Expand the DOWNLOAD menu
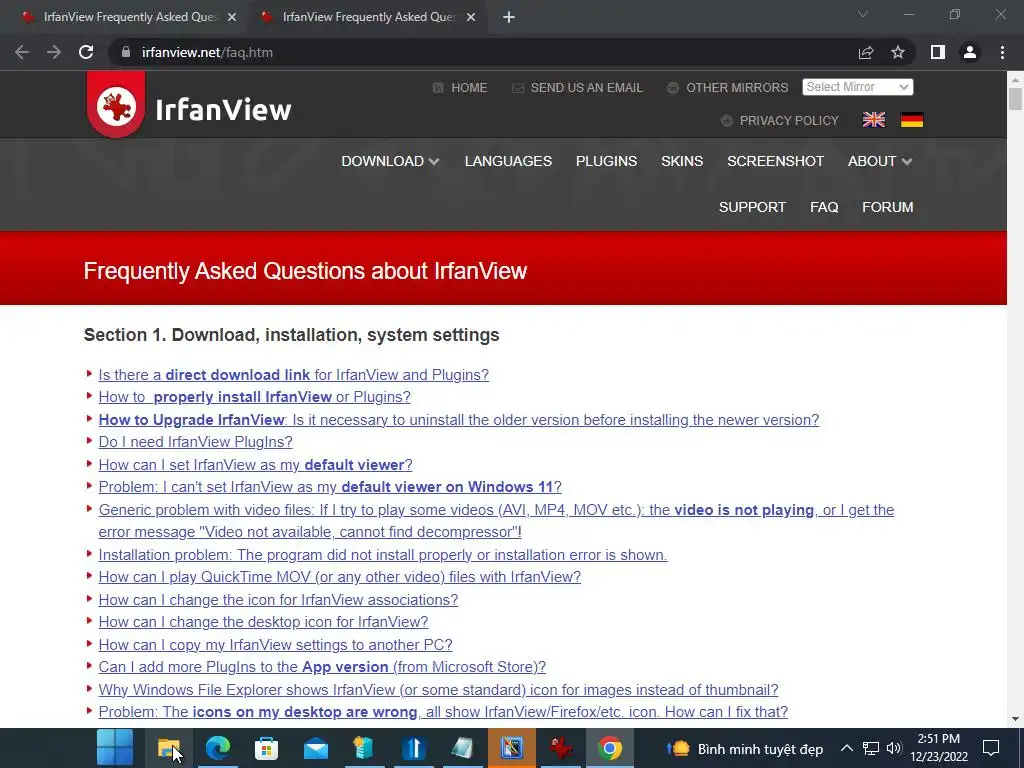The image size is (1024, 768). coord(390,161)
